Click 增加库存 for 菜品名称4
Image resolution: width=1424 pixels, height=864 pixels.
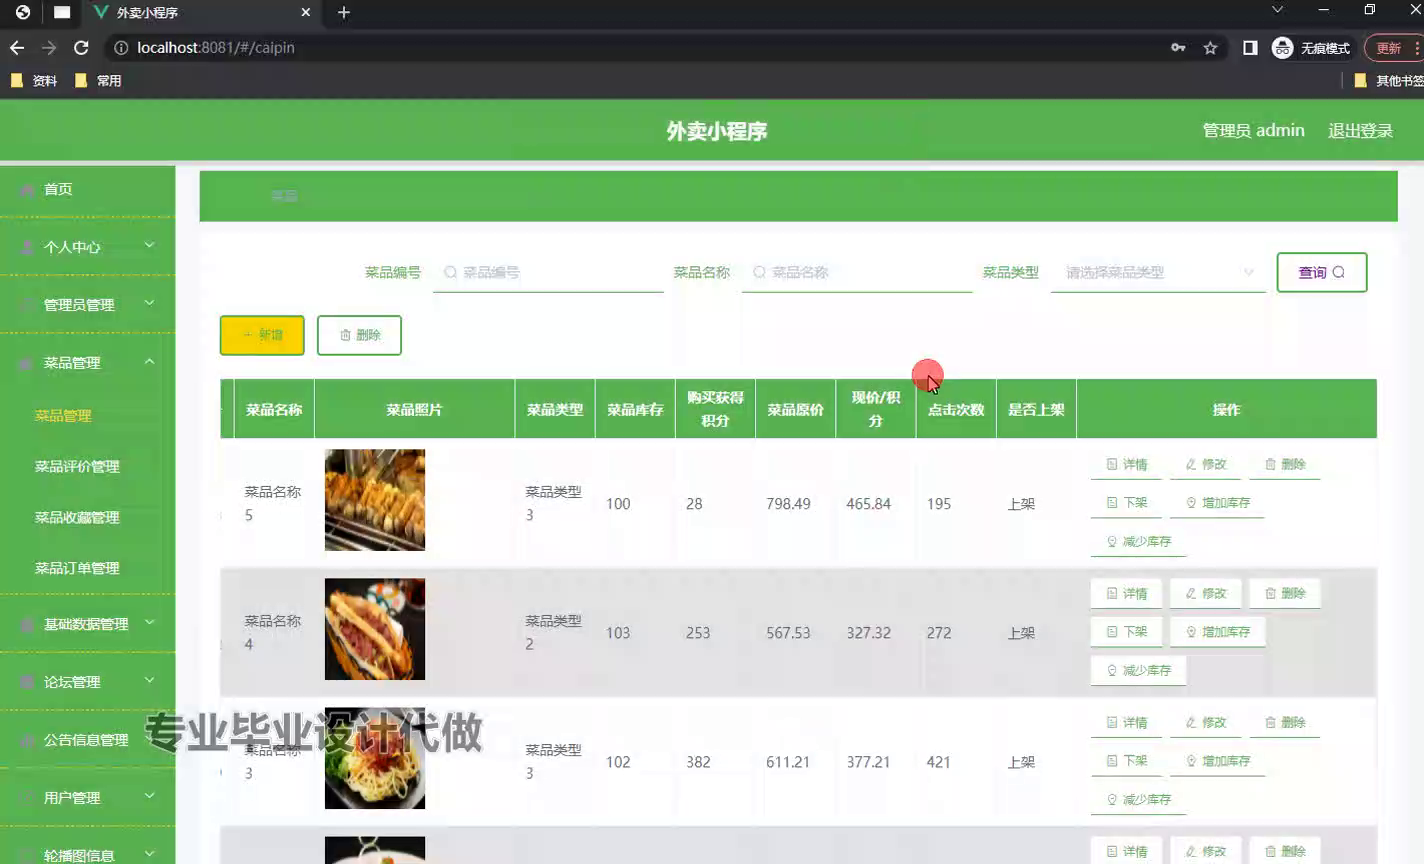click(1218, 632)
